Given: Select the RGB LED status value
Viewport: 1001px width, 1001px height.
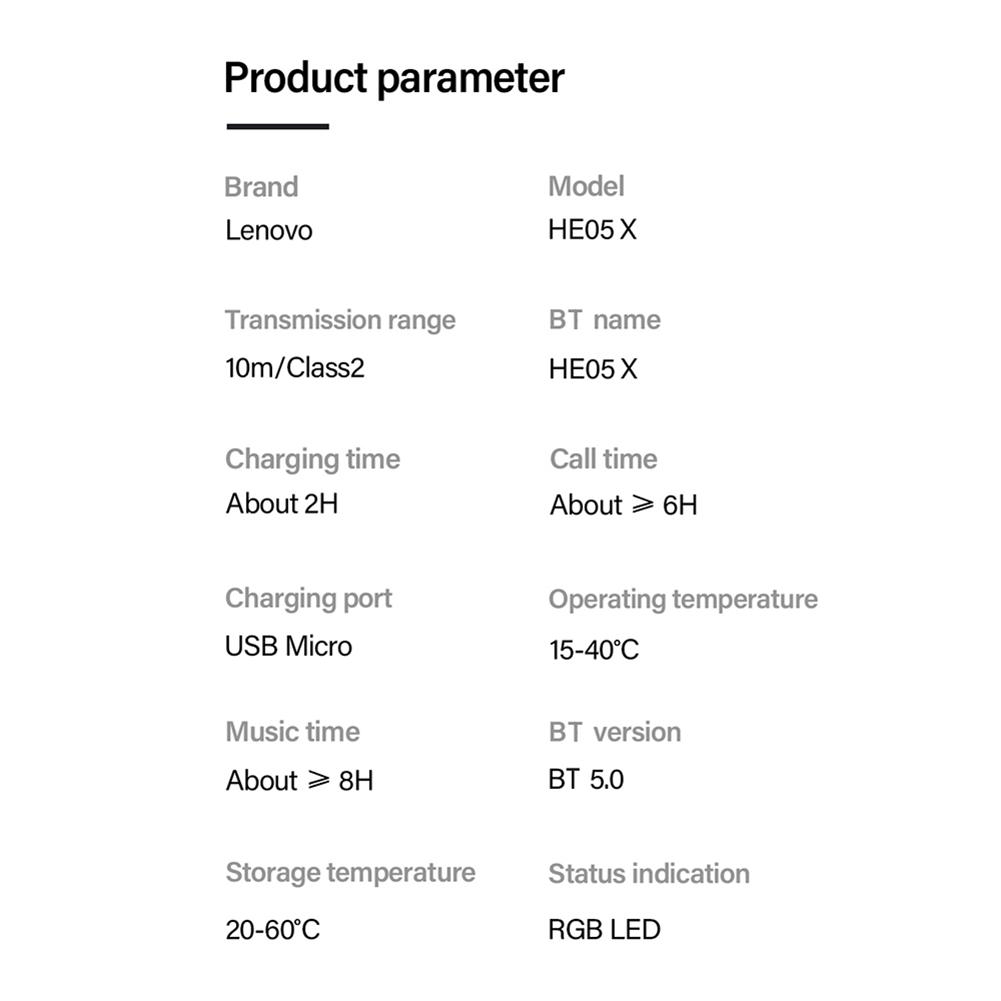Looking at the screenshot, I should point(605,930).
